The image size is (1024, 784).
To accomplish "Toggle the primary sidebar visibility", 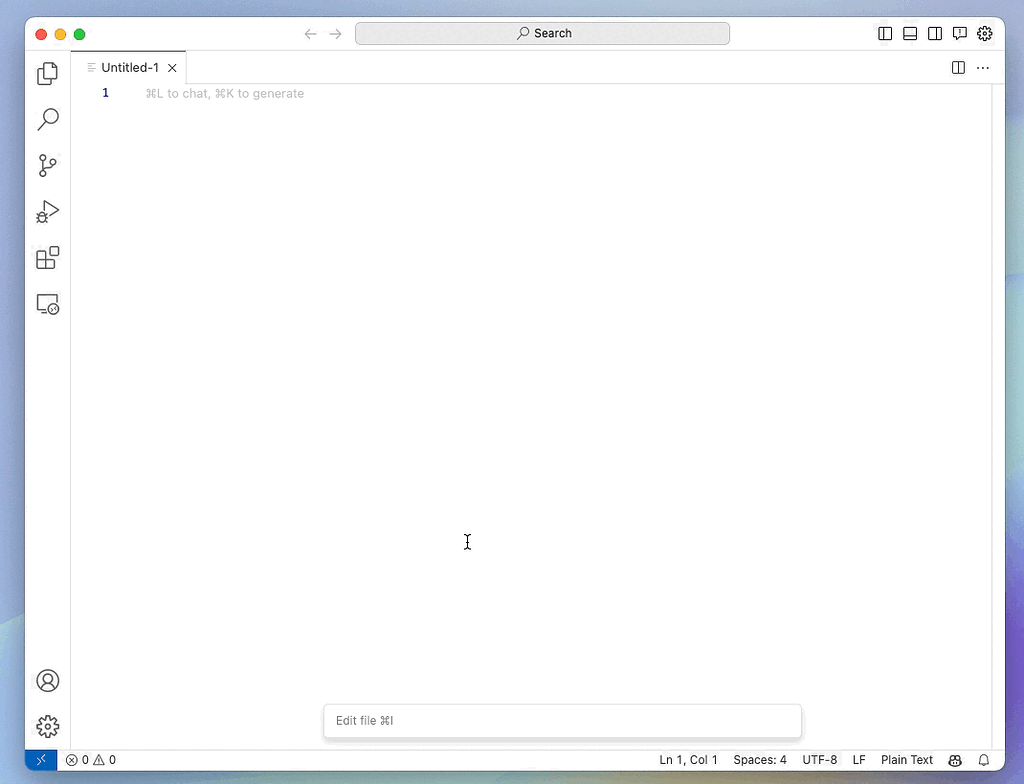I will (884, 33).
